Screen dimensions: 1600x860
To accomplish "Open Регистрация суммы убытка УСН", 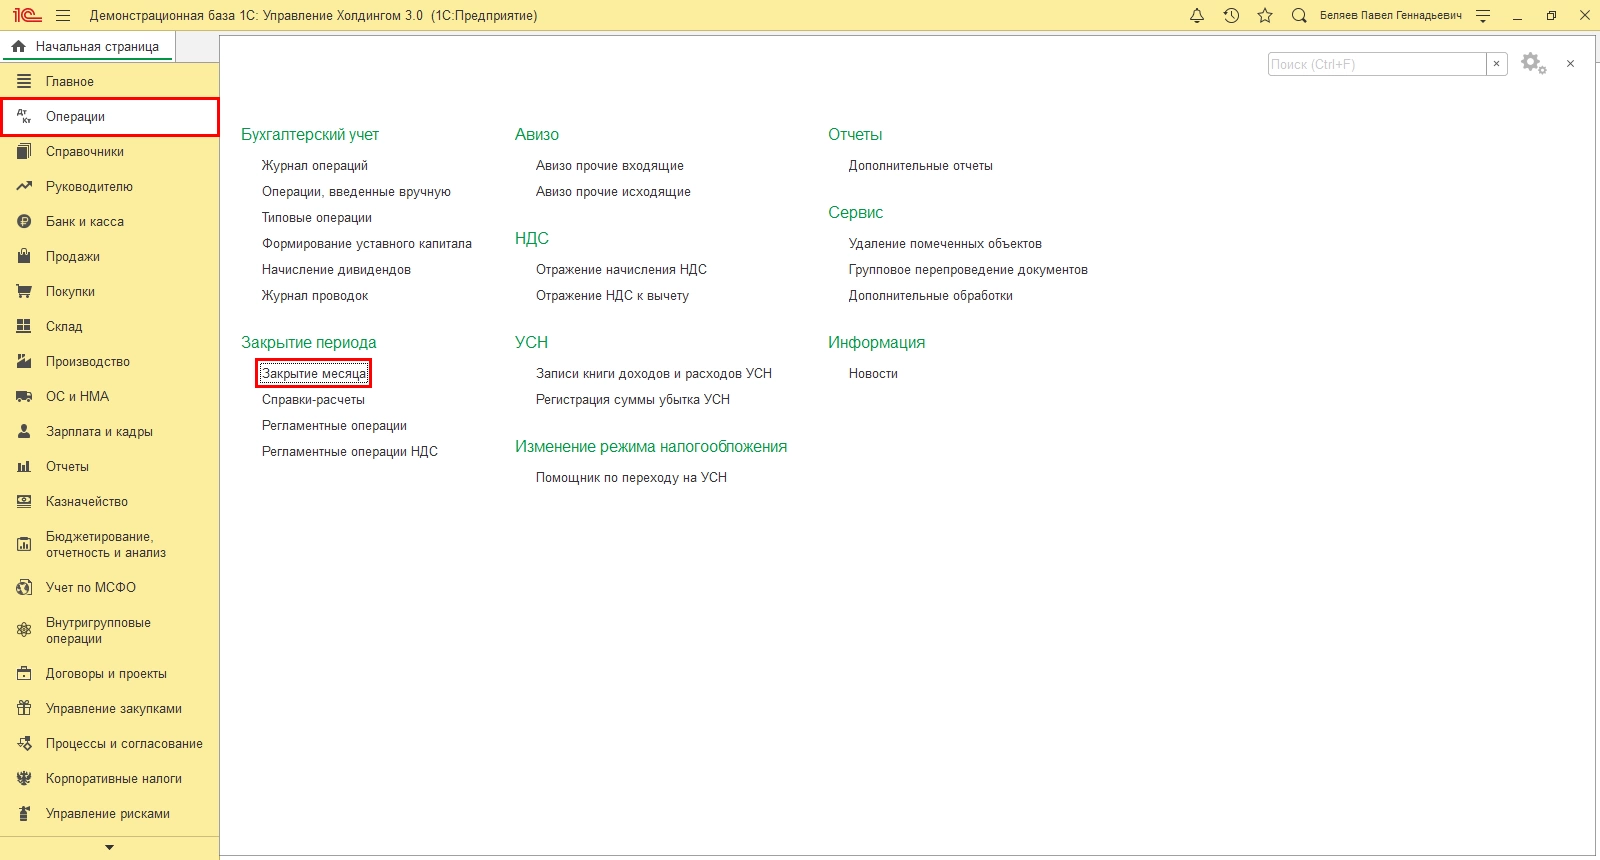I will (633, 400).
